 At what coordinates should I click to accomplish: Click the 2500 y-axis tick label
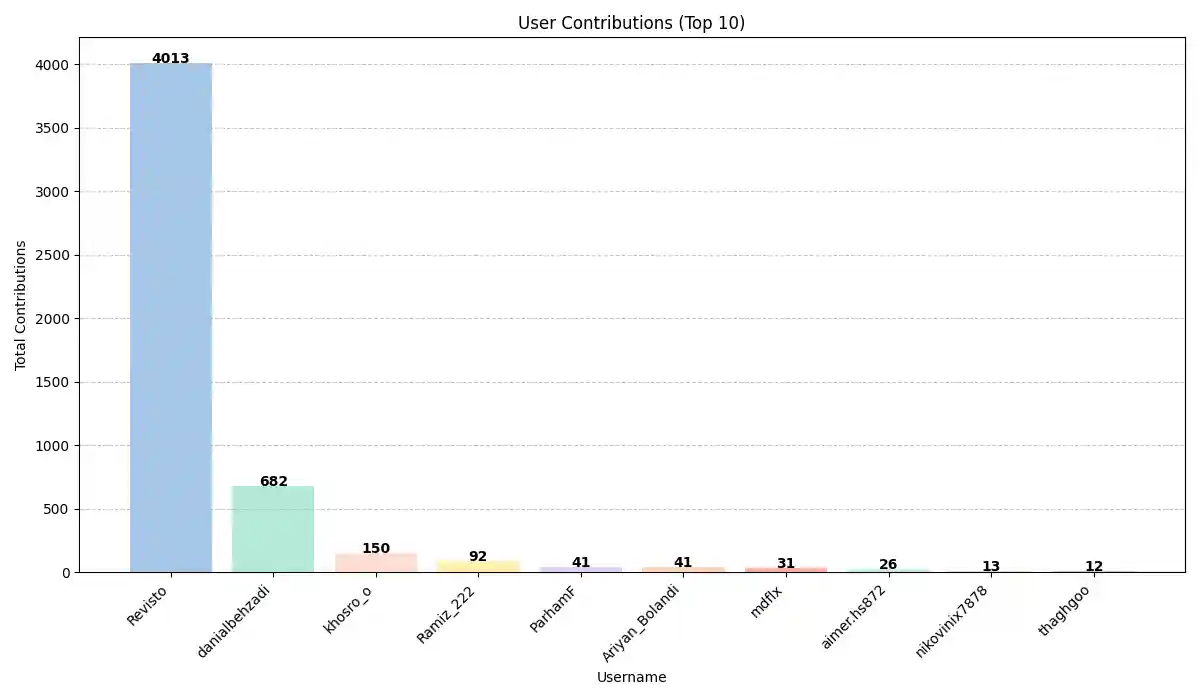(54, 255)
